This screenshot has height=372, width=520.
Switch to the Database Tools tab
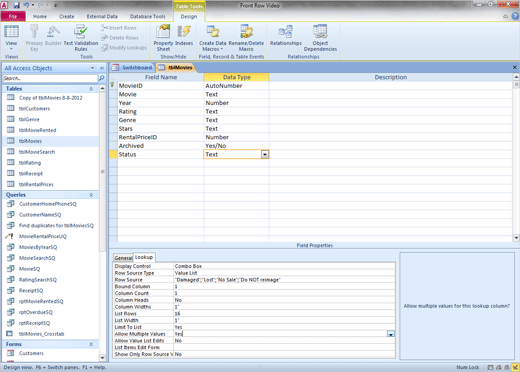tap(147, 16)
